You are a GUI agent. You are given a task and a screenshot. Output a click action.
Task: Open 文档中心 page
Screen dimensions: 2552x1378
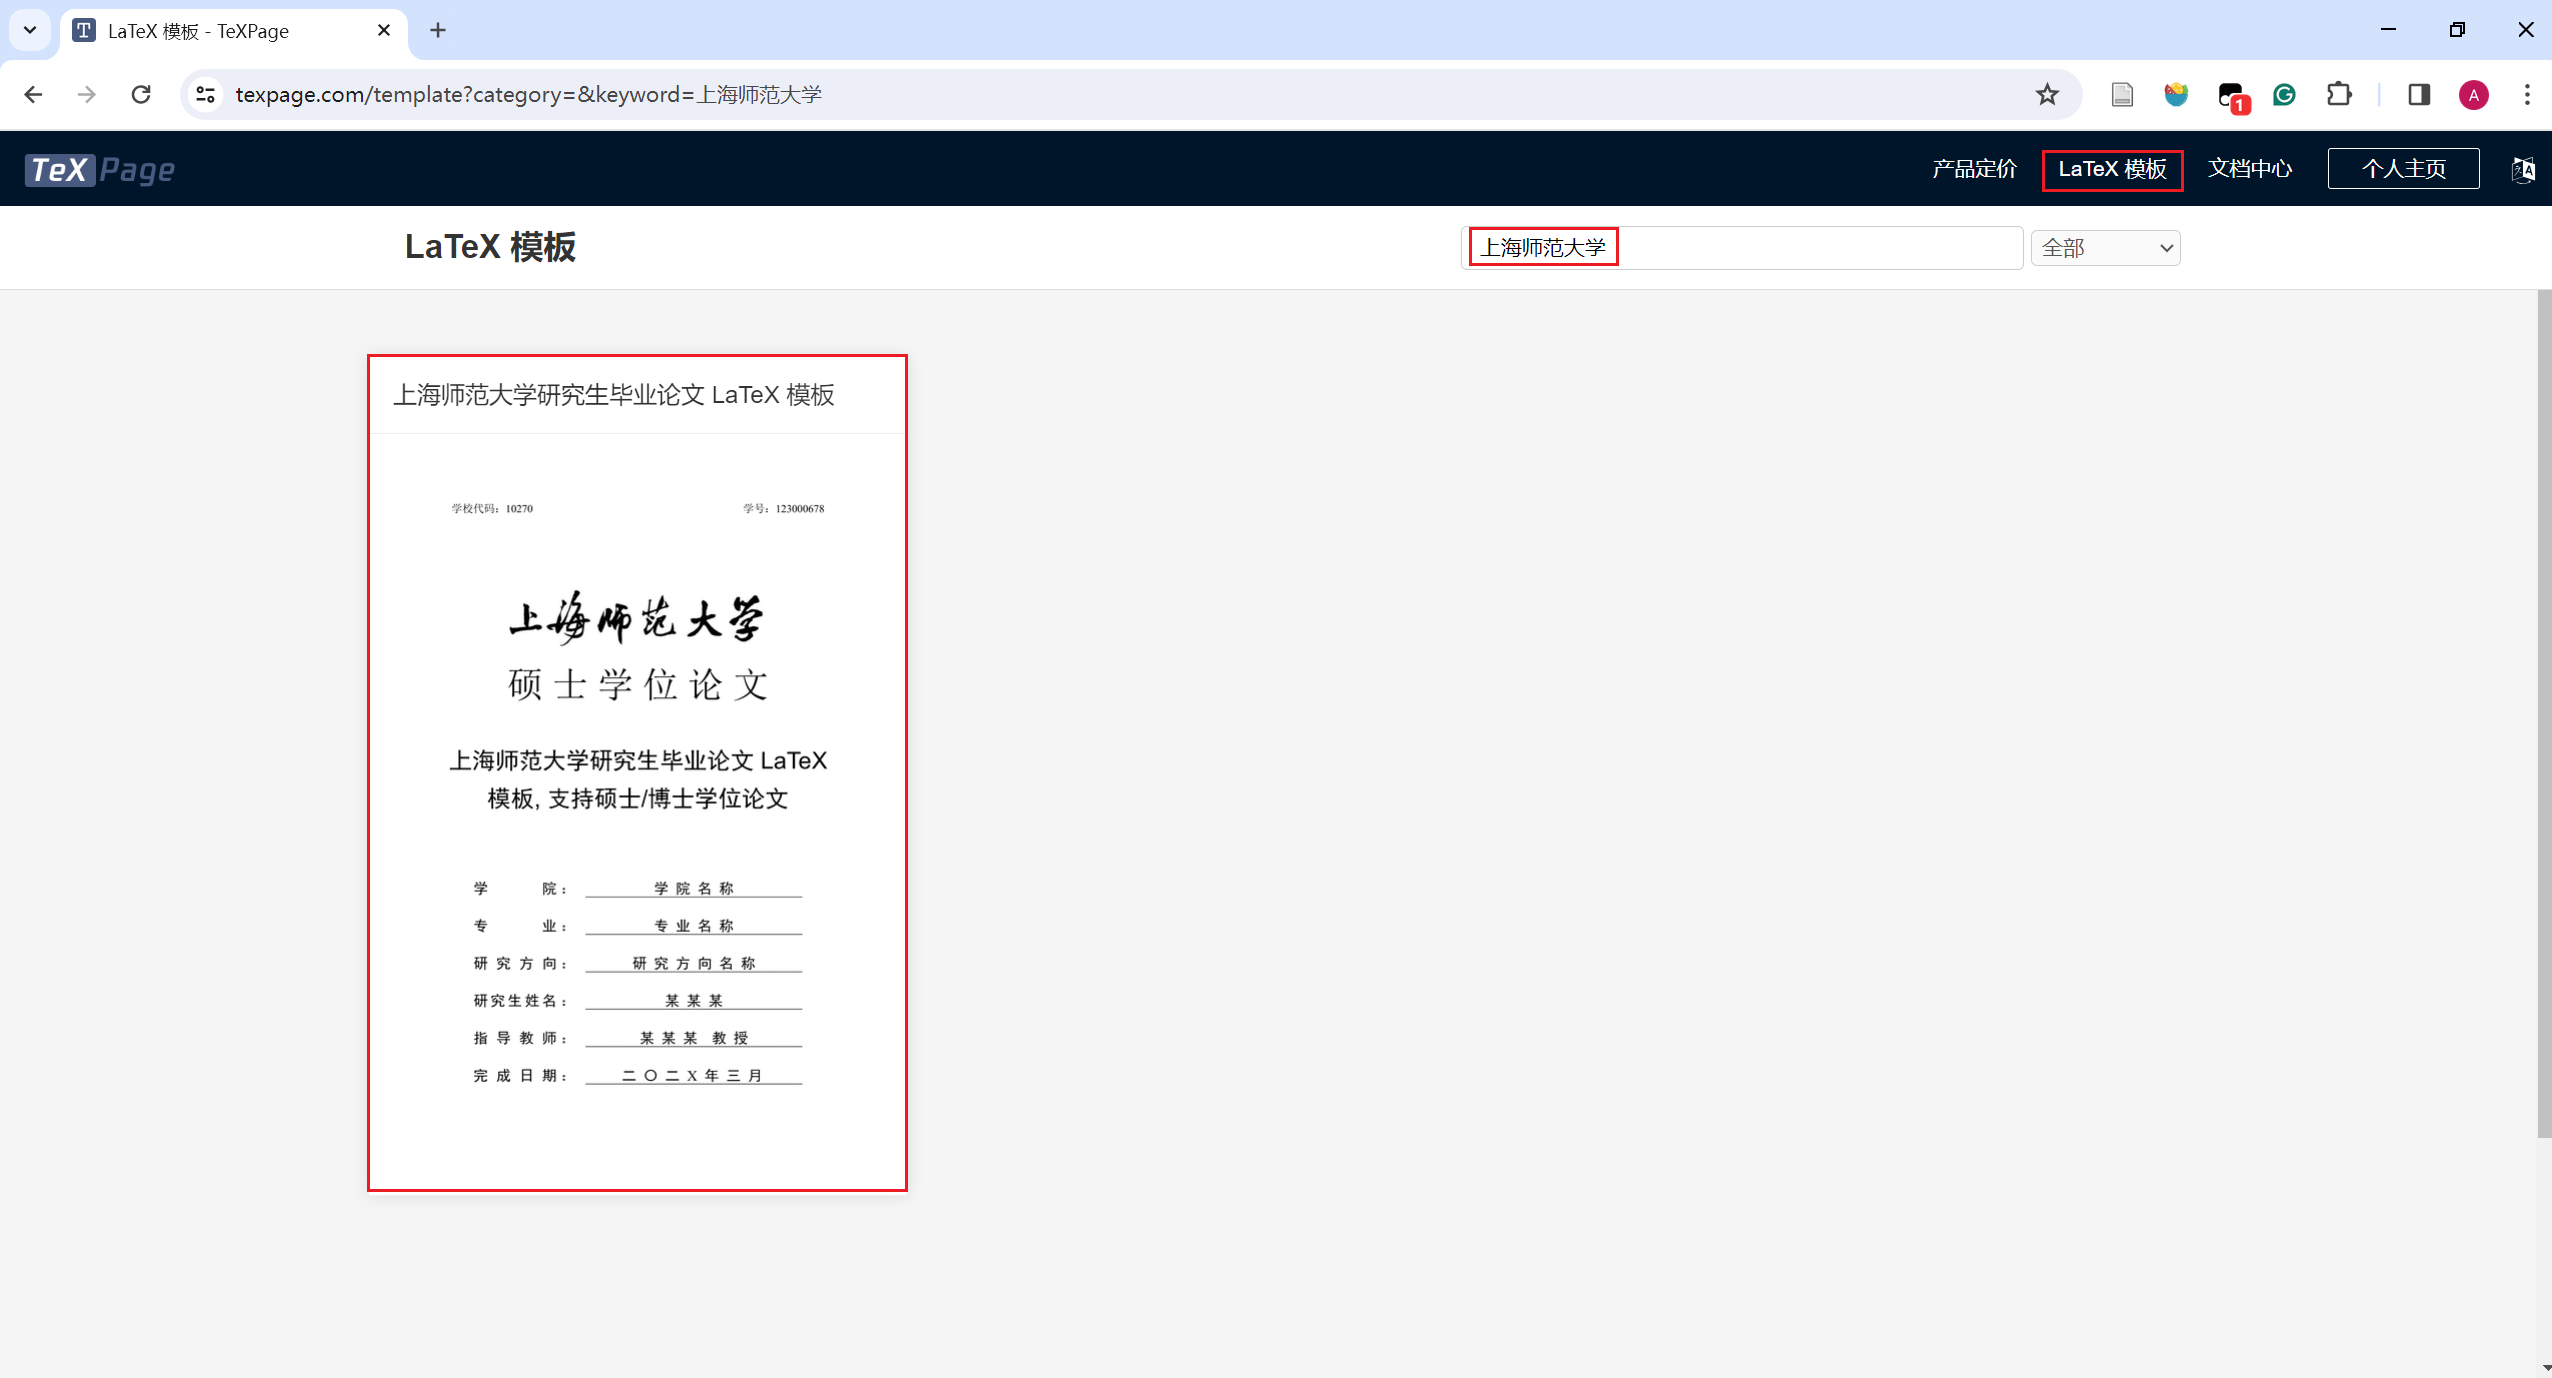point(2250,169)
